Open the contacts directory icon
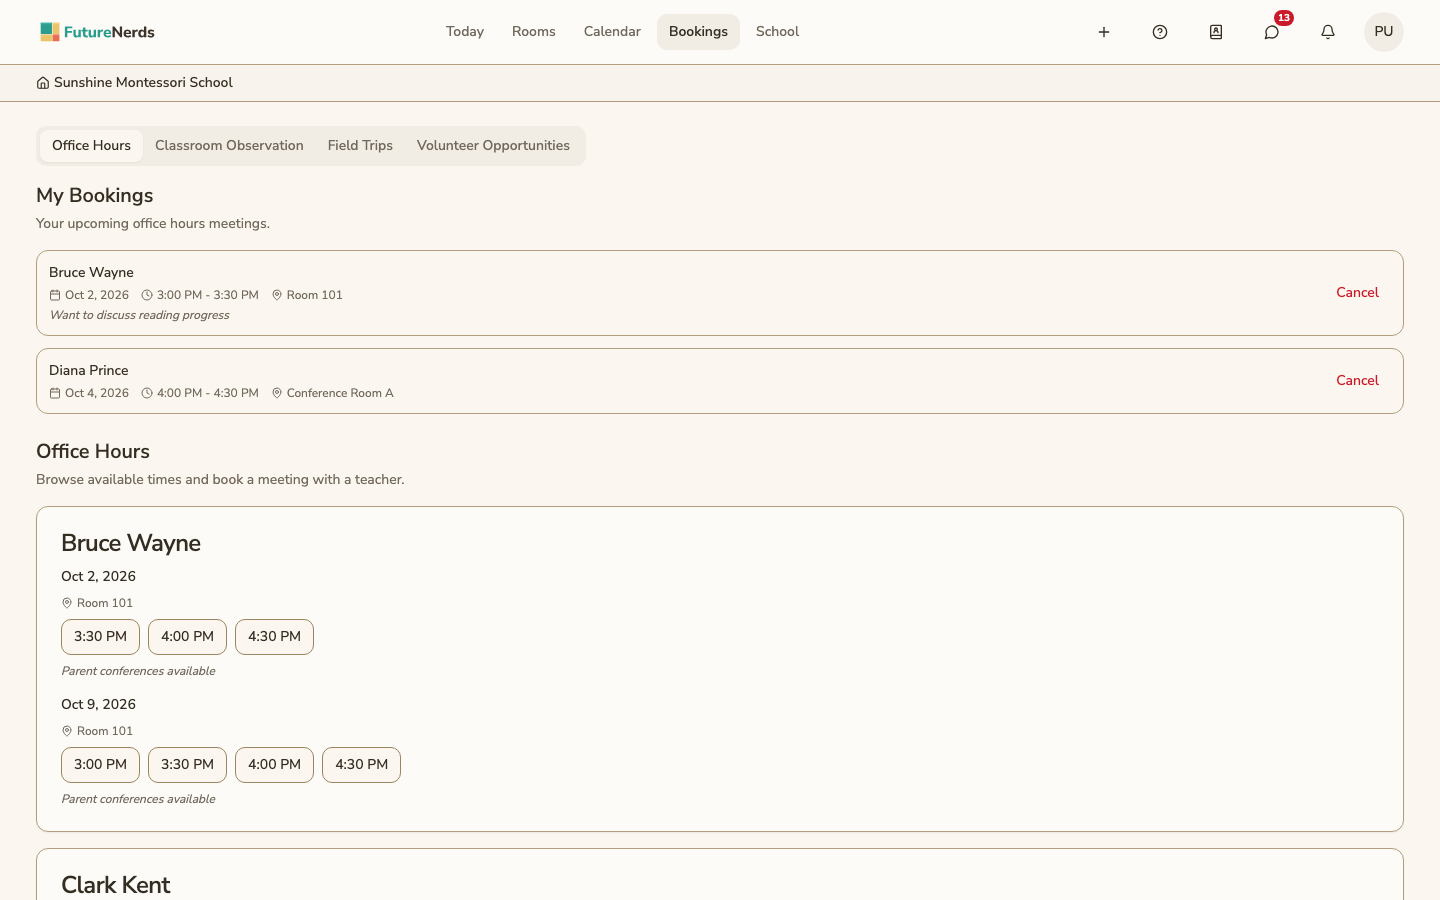This screenshot has width=1440, height=900. click(1216, 32)
